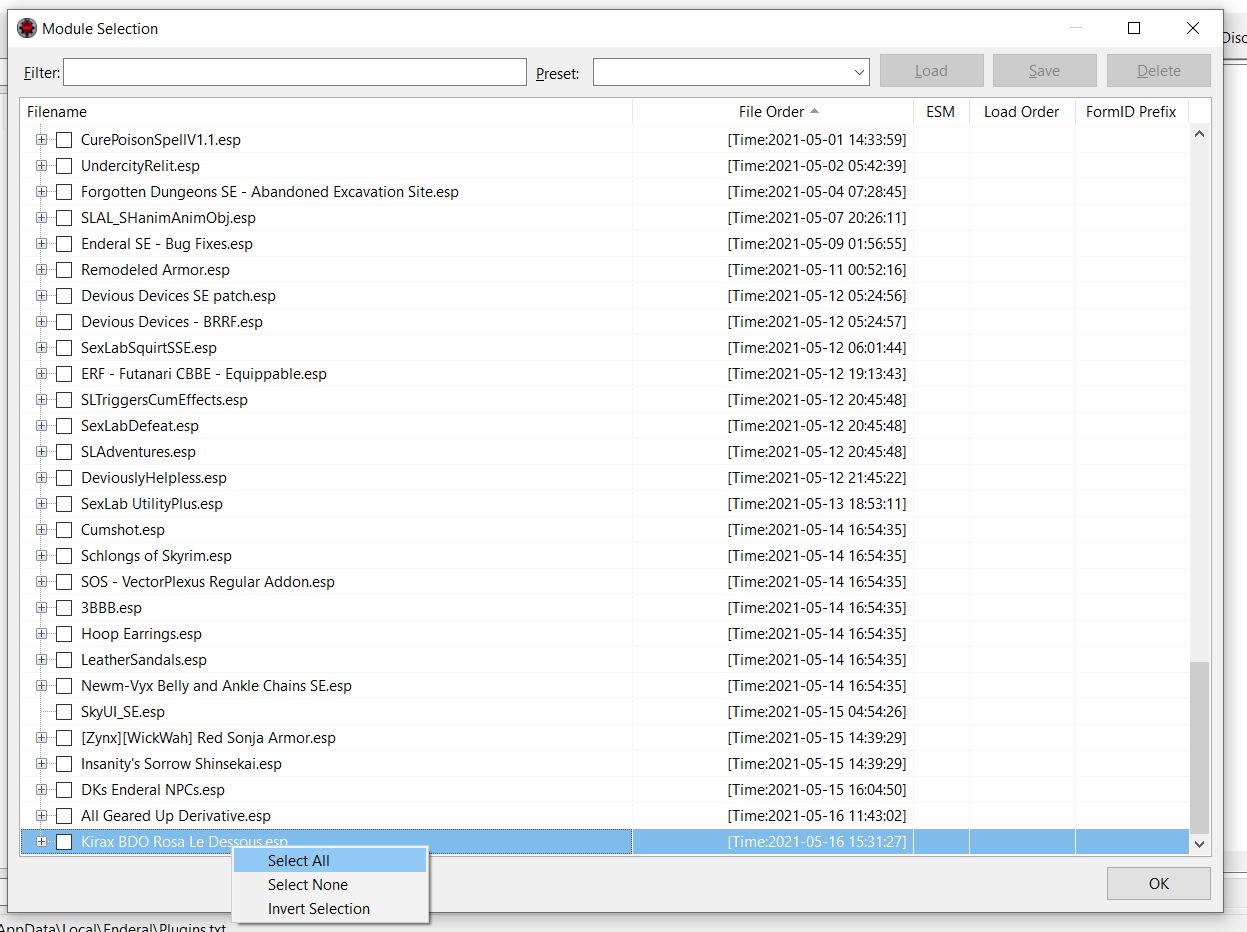
Task: Click timestamp 2021-05-15 04:54:26
Action: [x=817, y=712]
